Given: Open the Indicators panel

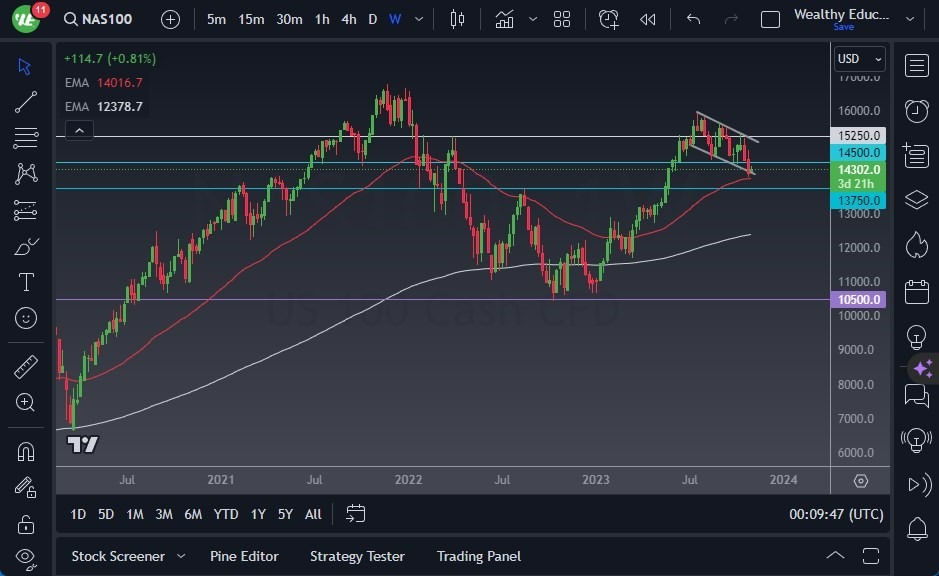Looking at the screenshot, I should [504, 18].
